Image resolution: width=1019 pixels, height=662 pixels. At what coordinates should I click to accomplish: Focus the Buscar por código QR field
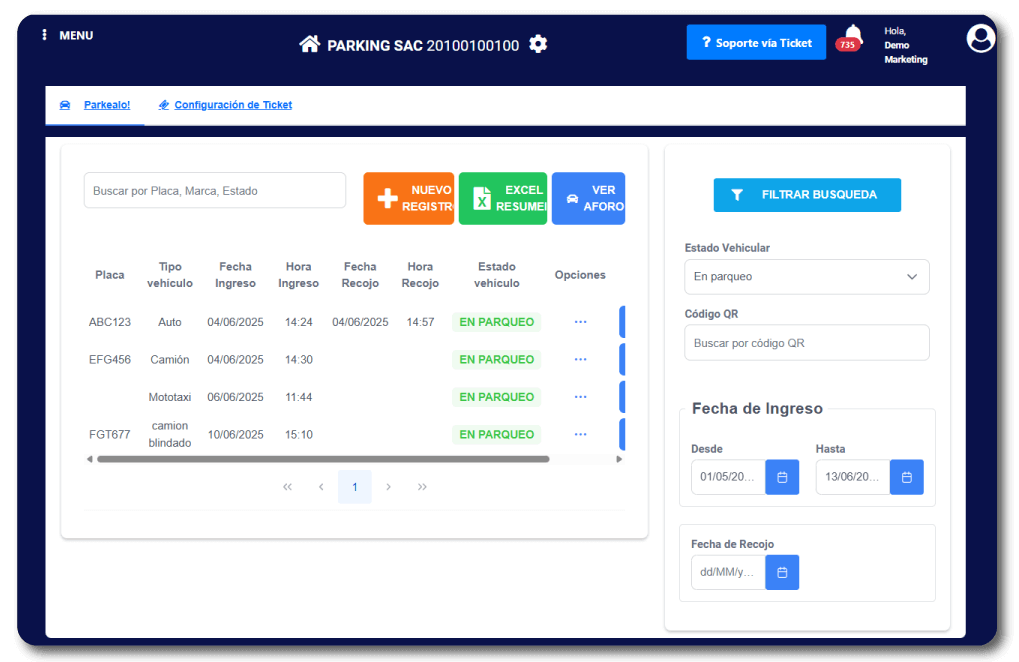[806, 343]
